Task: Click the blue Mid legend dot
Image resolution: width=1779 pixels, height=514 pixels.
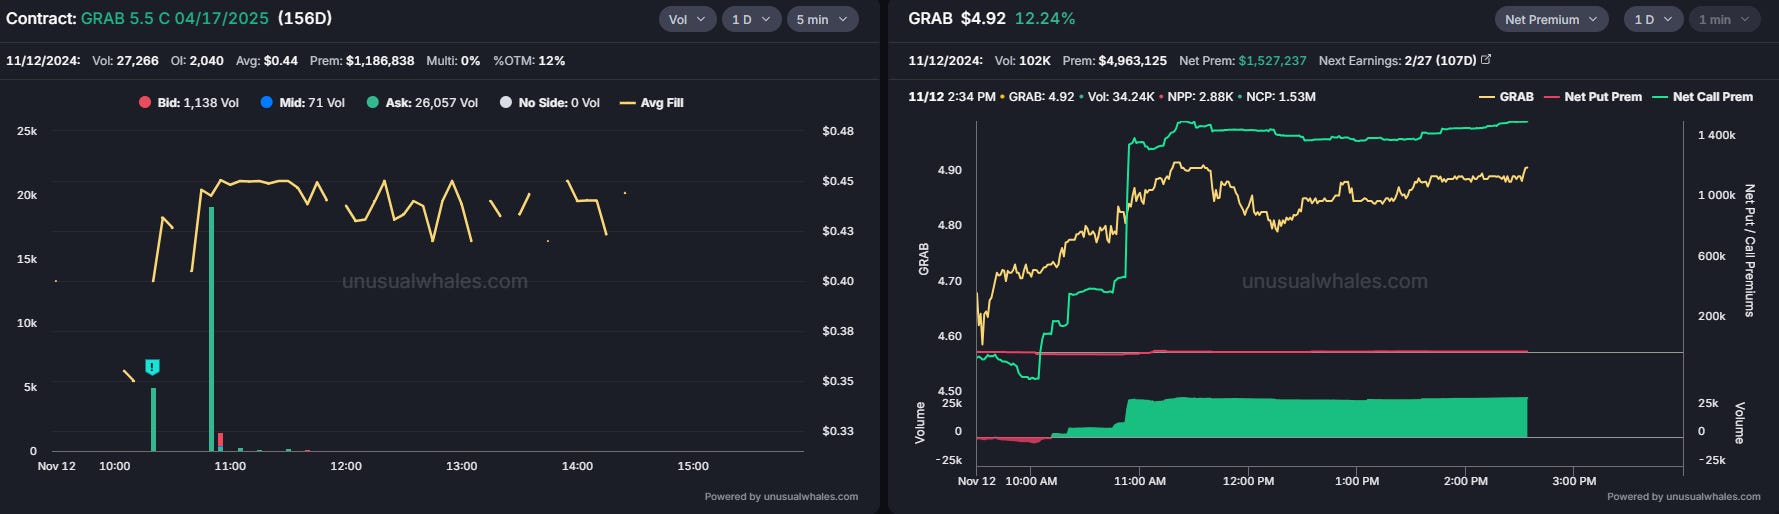Action: pyautogui.click(x=266, y=103)
